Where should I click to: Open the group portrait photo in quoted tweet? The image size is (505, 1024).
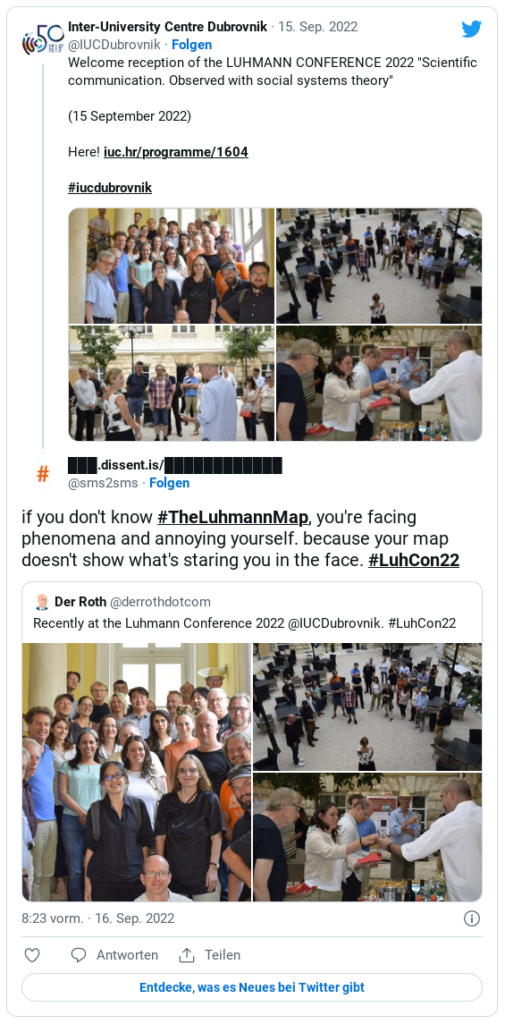[x=137, y=772]
